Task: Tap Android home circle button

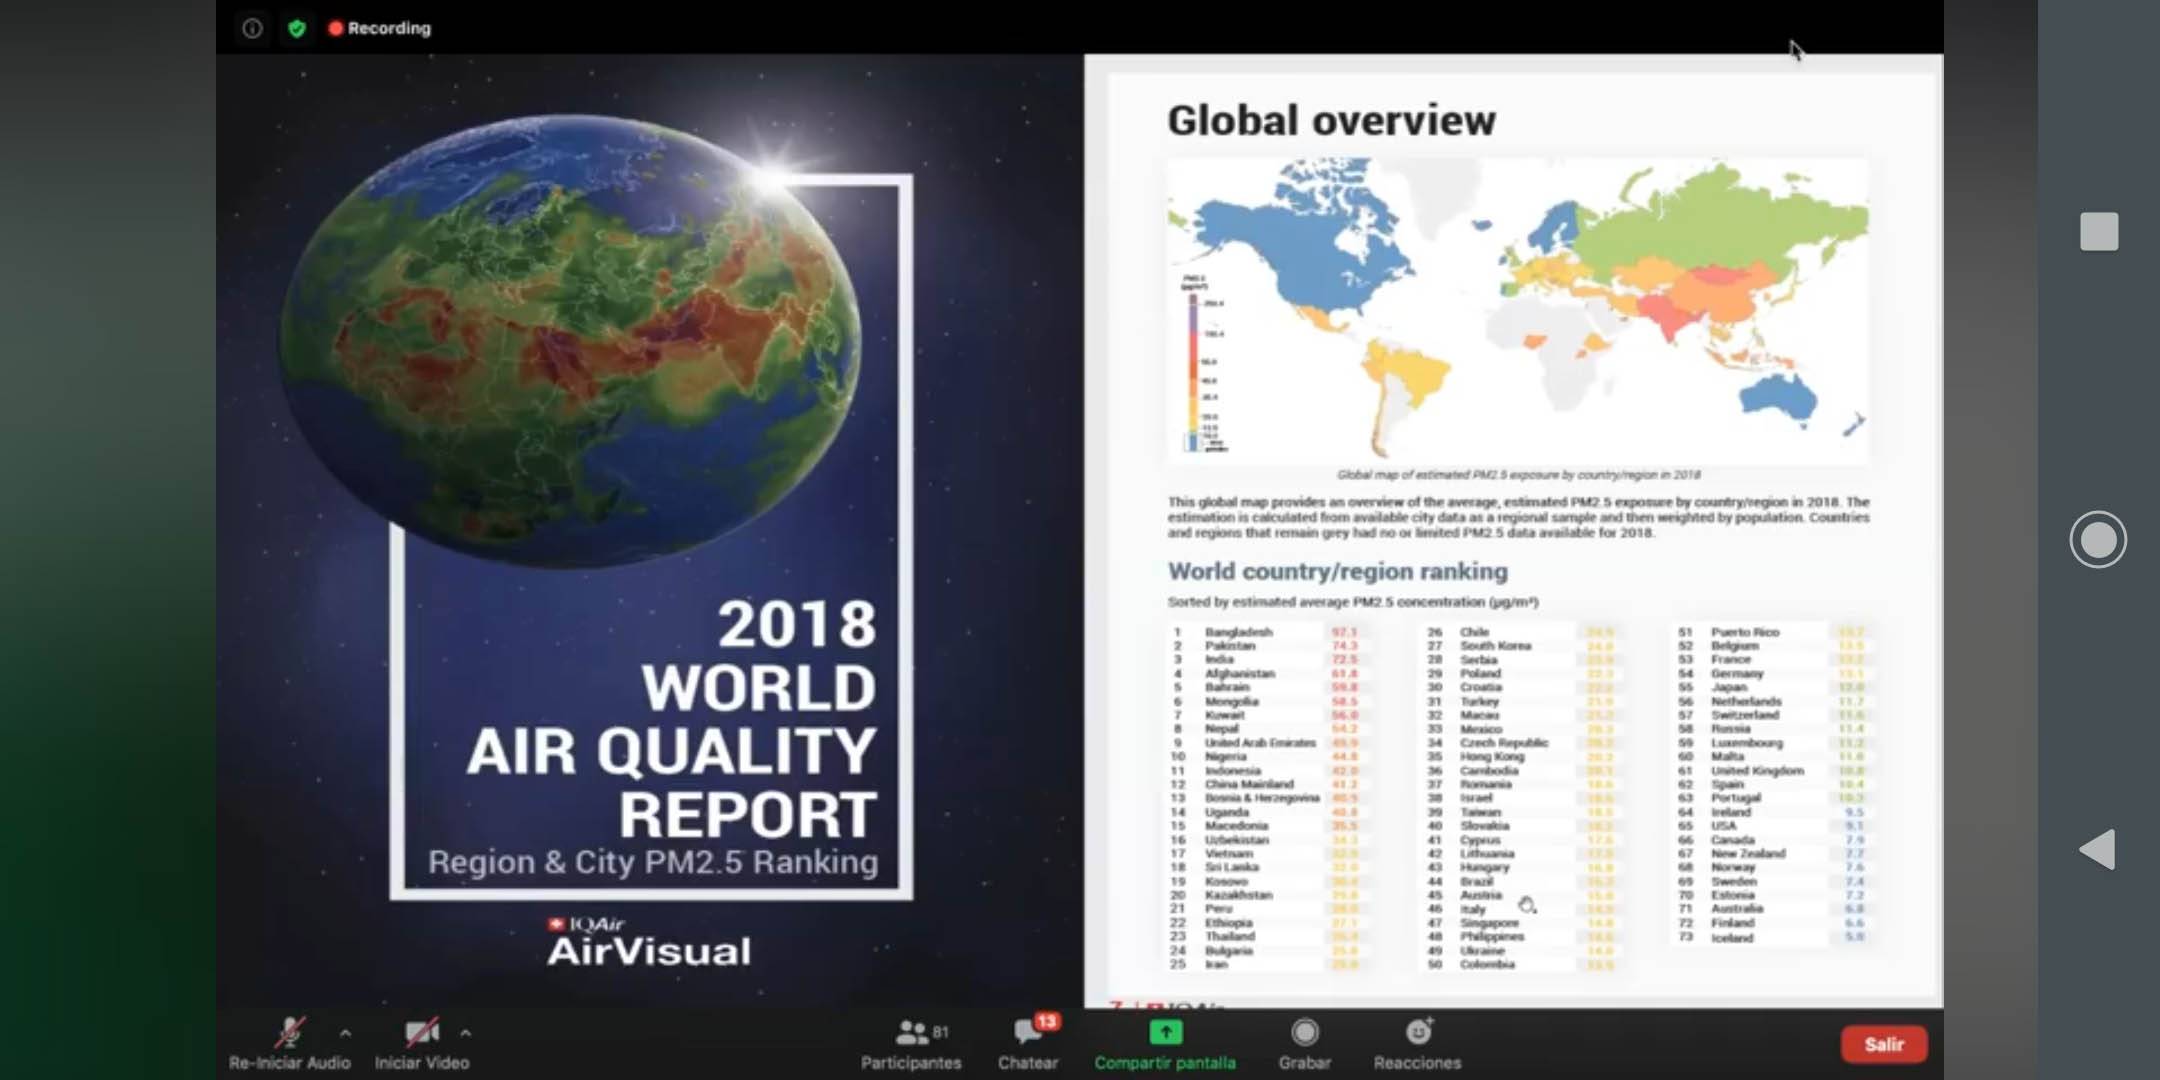Action: (2097, 540)
